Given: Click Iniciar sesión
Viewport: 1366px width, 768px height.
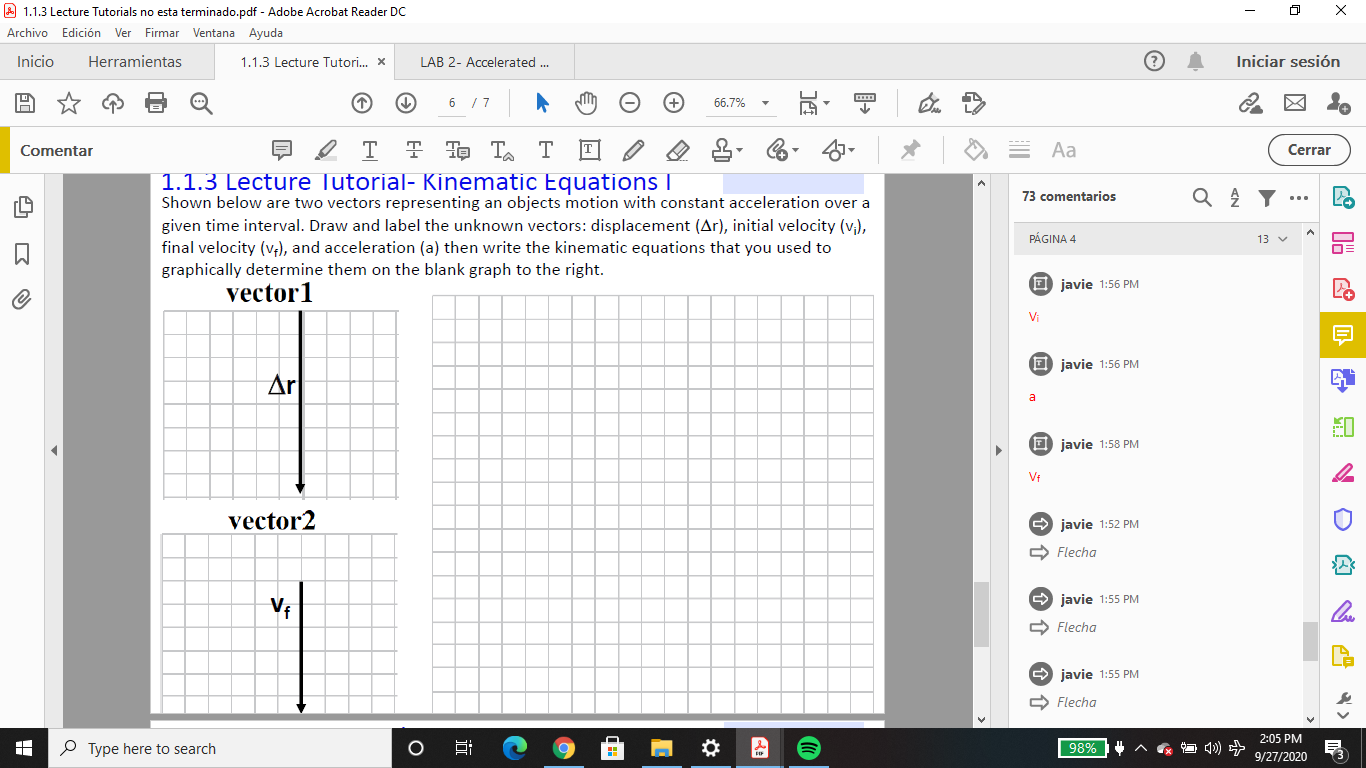Looking at the screenshot, I should (1288, 61).
